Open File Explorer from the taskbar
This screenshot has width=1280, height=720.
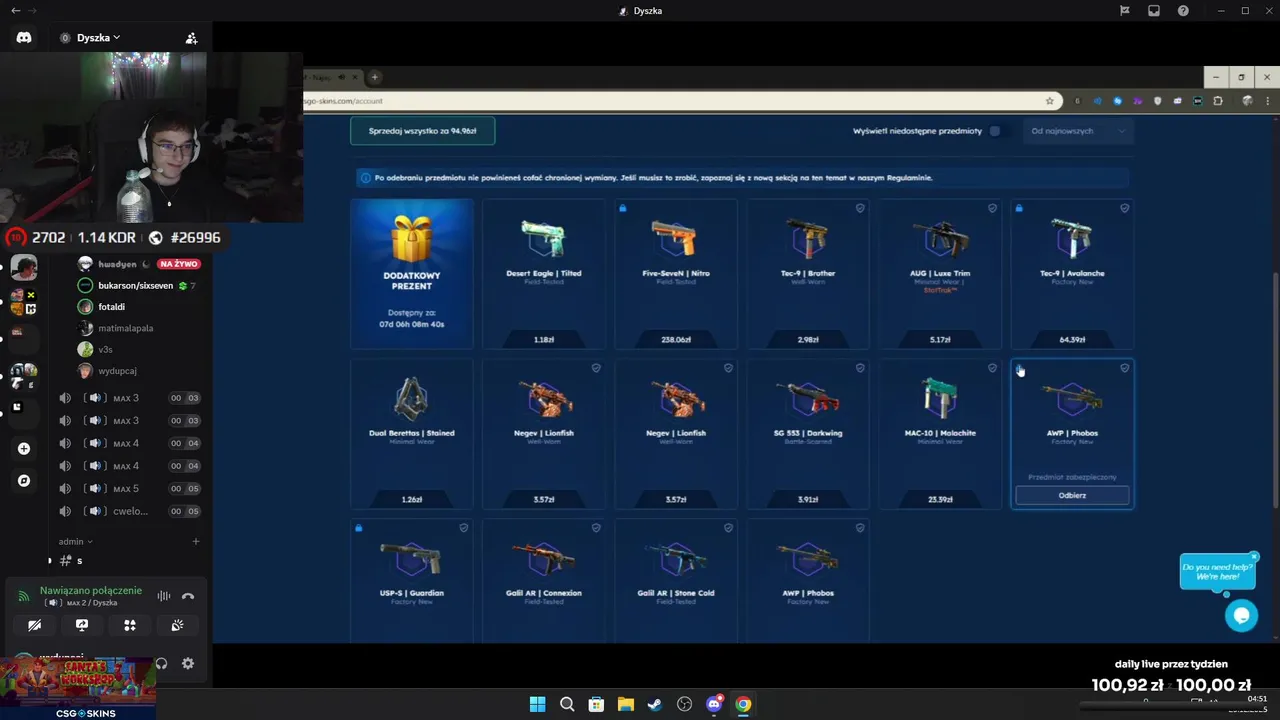point(625,704)
